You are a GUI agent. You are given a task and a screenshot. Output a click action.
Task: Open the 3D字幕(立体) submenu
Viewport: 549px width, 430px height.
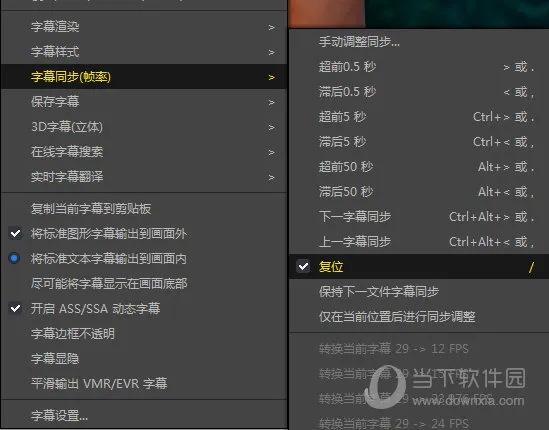point(144,127)
